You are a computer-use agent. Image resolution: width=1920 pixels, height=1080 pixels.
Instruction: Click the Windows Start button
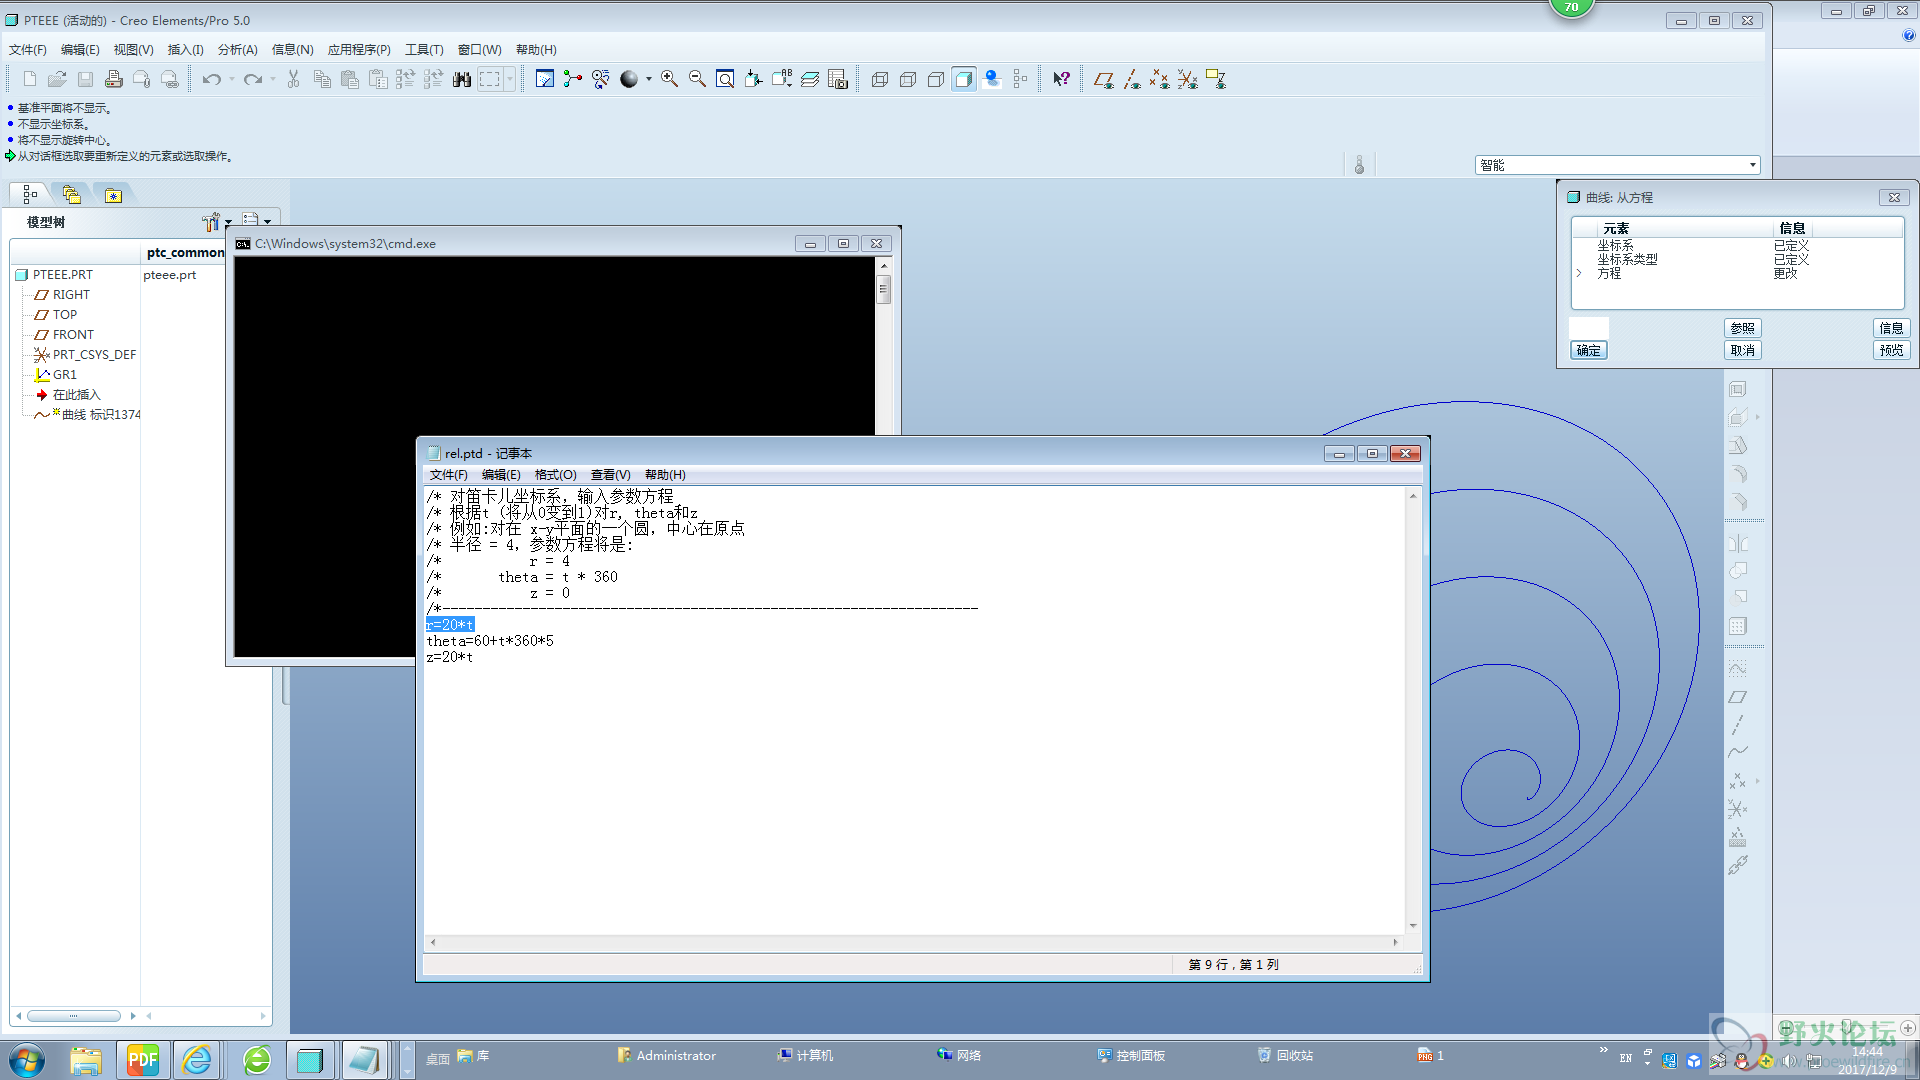[x=27, y=1060]
